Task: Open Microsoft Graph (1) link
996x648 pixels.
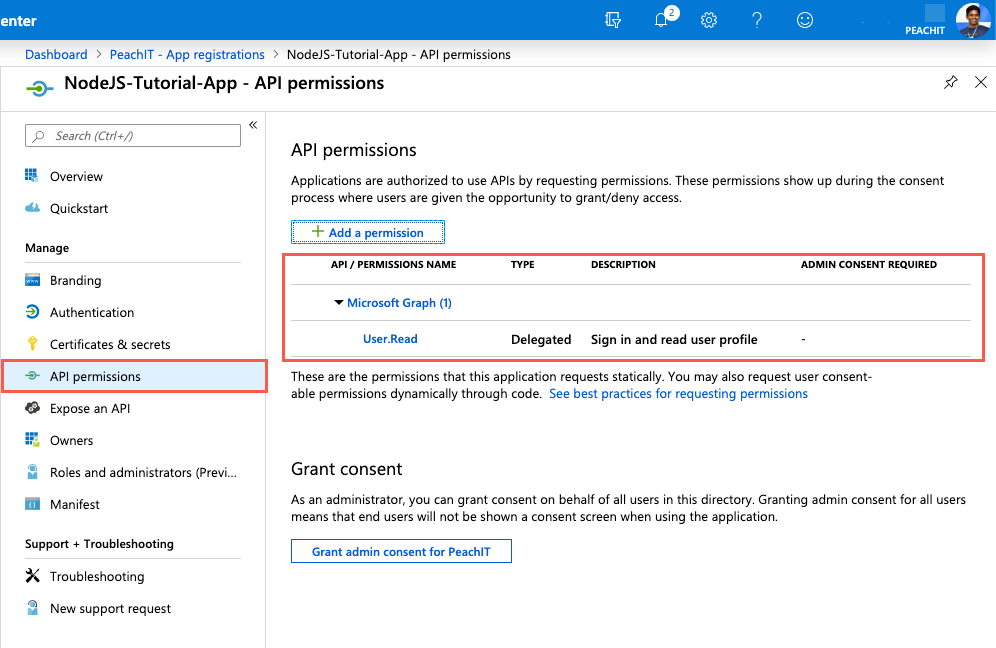Action: coord(399,303)
